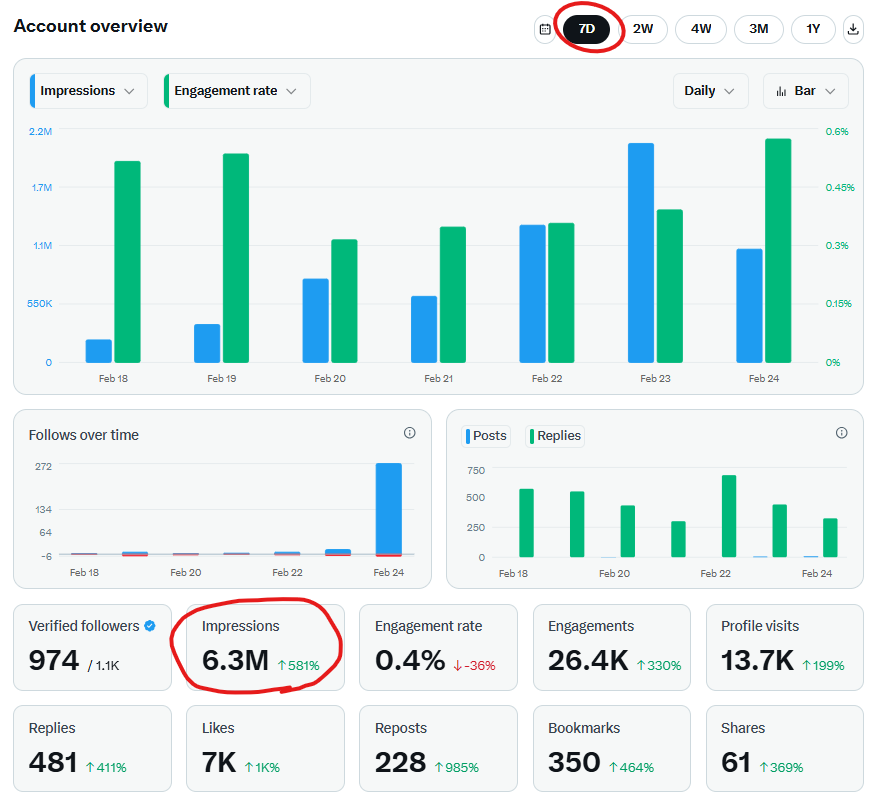Open the calendar date picker icon

coord(545,29)
